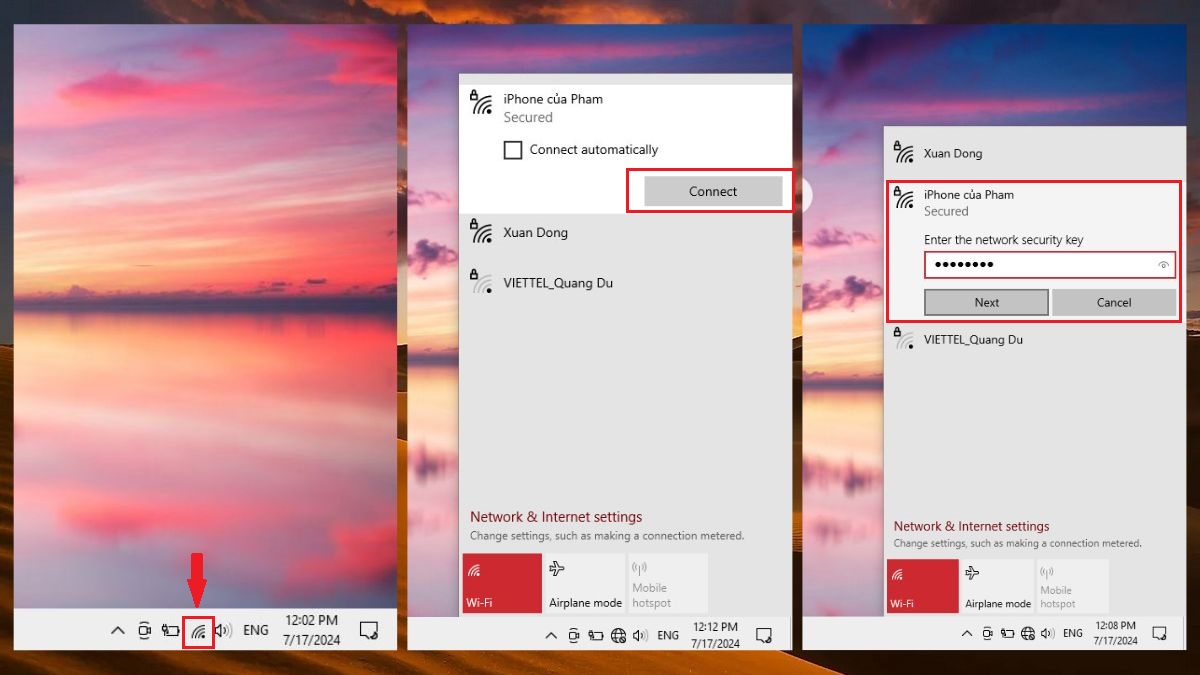Open the Wi-Fi tray icon beside 12:02 PM
This screenshot has height=675, width=1200.
pos(198,631)
